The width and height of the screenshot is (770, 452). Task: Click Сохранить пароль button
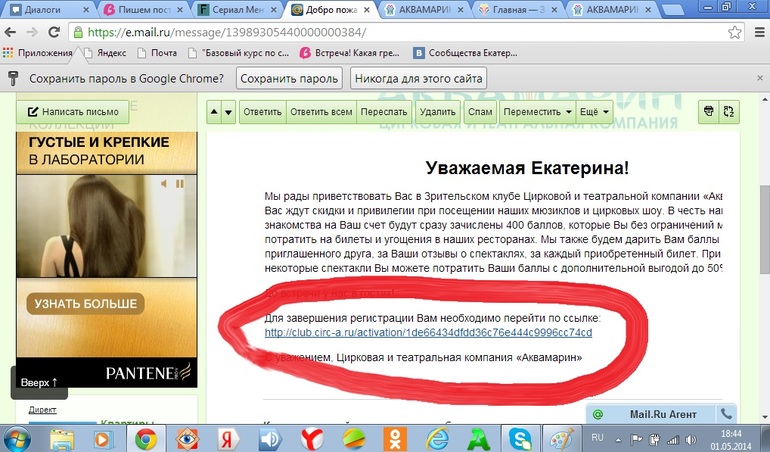pos(289,79)
